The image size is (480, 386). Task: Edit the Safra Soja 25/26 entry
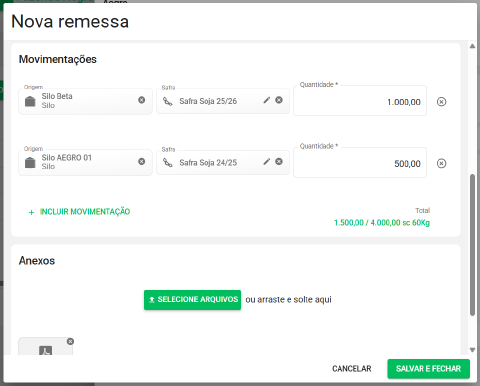tap(267, 100)
